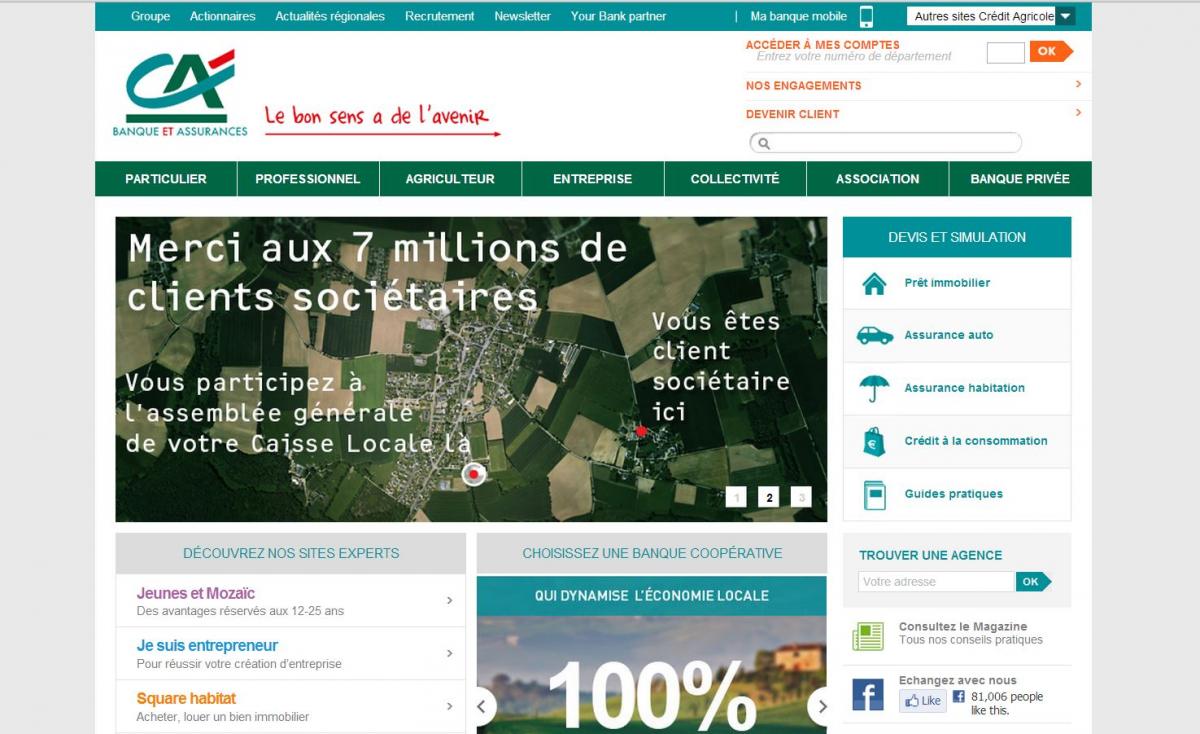Click Assurance auto text link
The image size is (1200, 734).
point(949,336)
